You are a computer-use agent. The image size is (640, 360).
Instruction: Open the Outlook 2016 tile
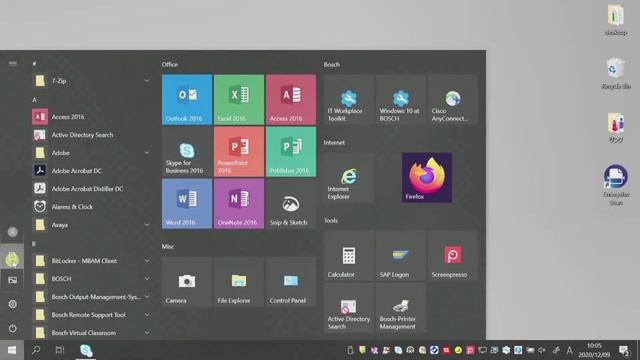pos(187,99)
